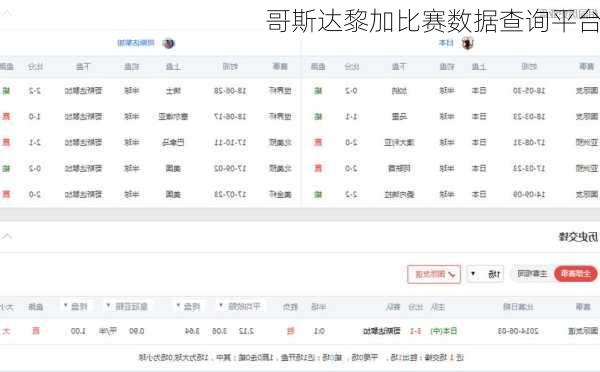600x372 pixels.
Task: Click the 14-09-09 date in Japan table
Action: (529, 195)
